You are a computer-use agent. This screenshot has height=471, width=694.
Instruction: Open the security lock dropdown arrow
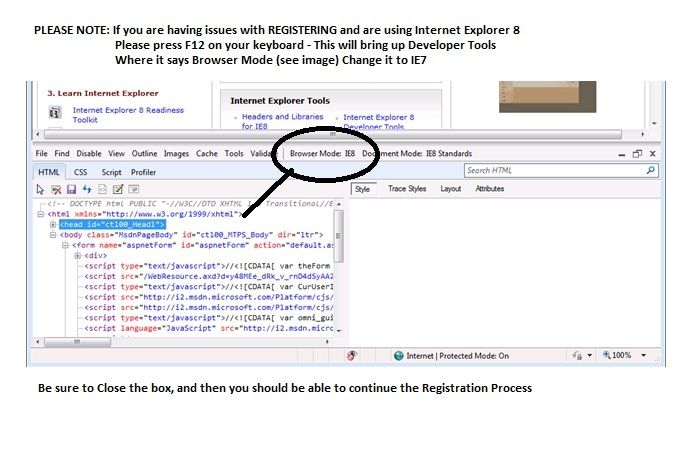(x=590, y=355)
